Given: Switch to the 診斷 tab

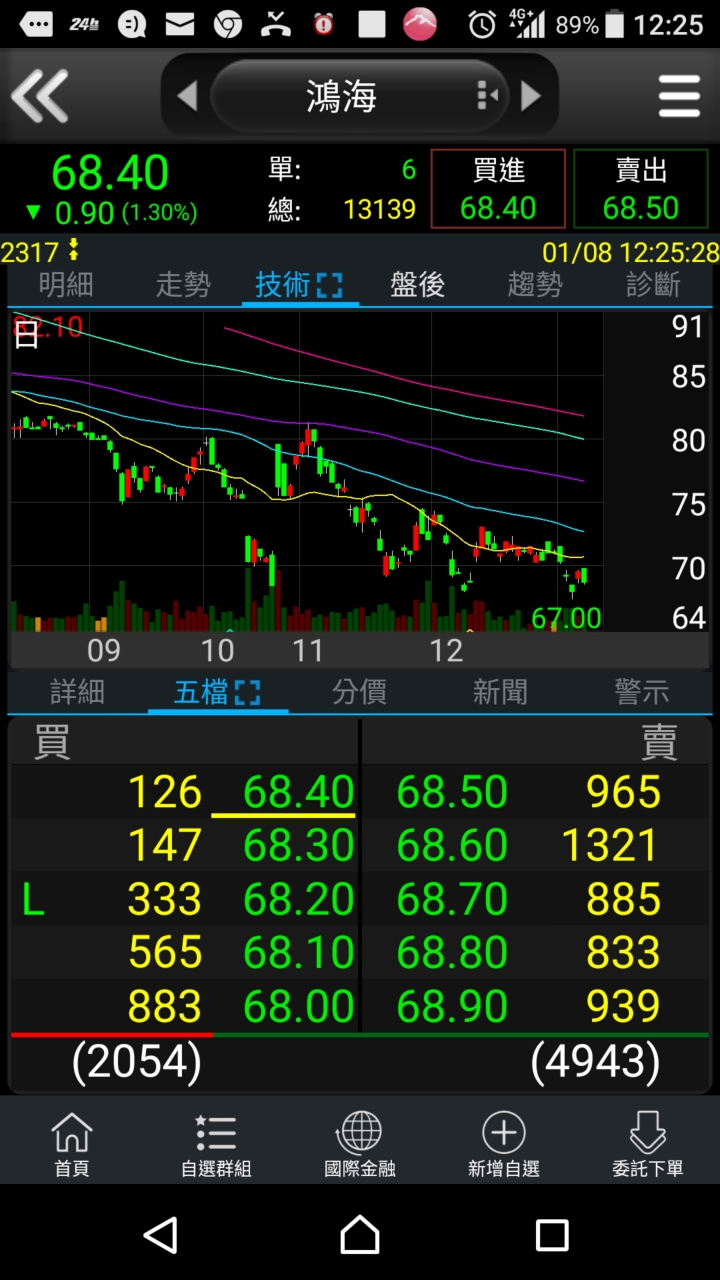Looking at the screenshot, I should pos(653,285).
